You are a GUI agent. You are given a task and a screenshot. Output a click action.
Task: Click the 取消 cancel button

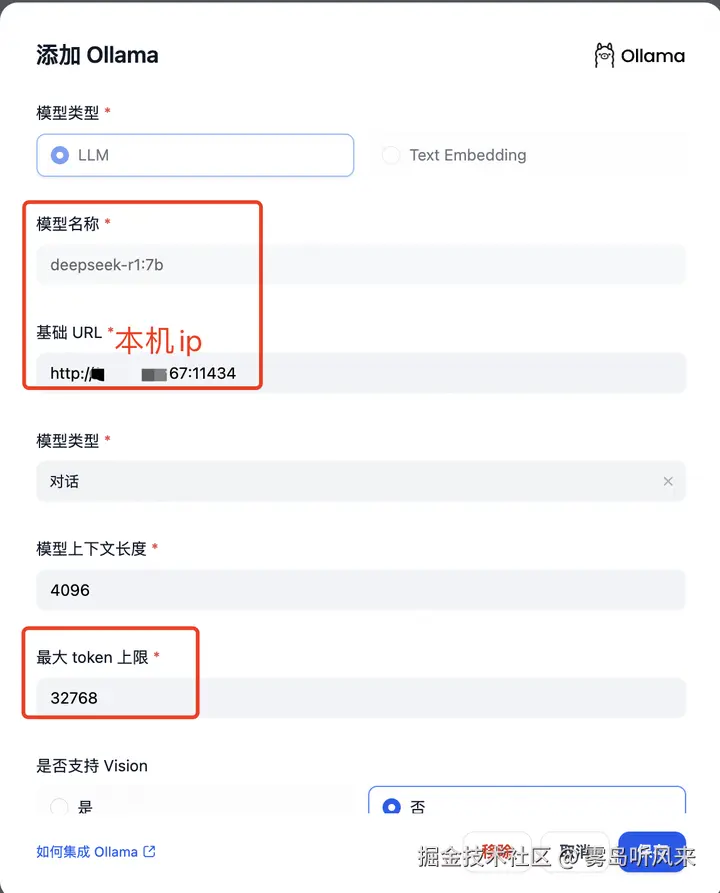point(575,852)
